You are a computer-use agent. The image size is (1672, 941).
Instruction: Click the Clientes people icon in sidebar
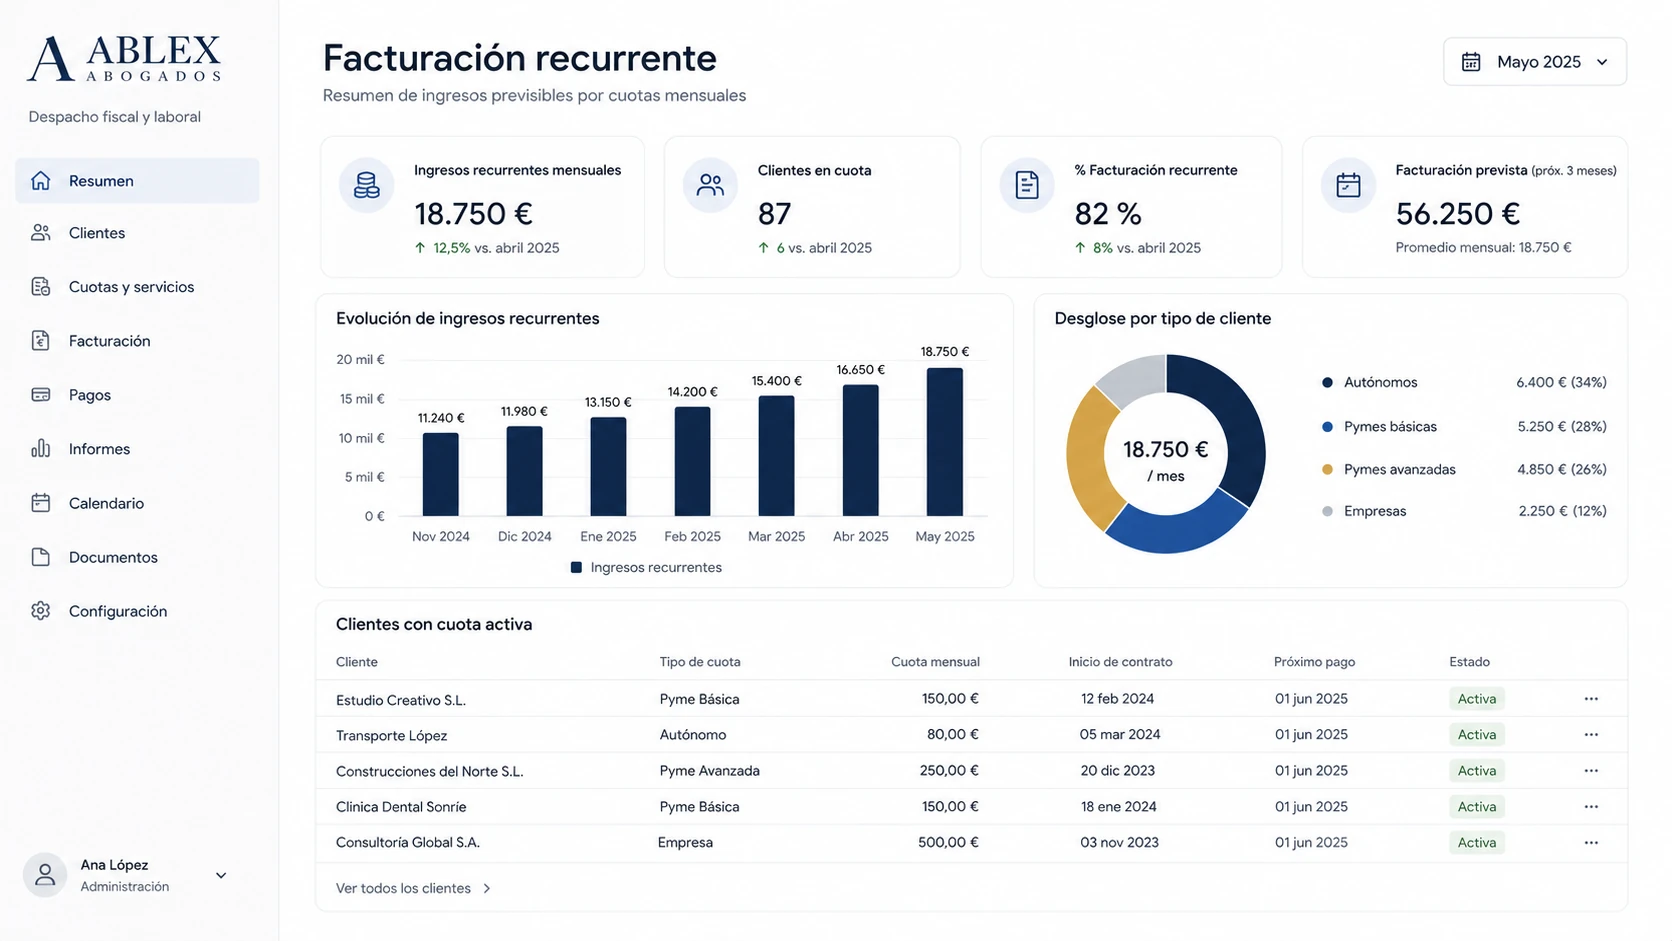[41, 233]
